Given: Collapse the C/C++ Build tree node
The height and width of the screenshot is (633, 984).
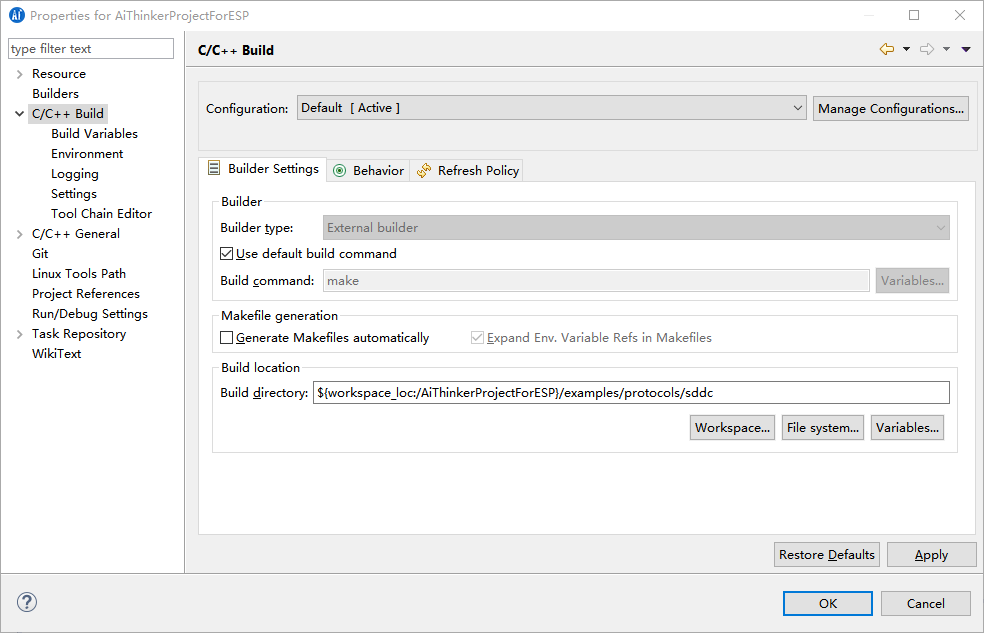Looking at the screenshot, I should [20, 114].
